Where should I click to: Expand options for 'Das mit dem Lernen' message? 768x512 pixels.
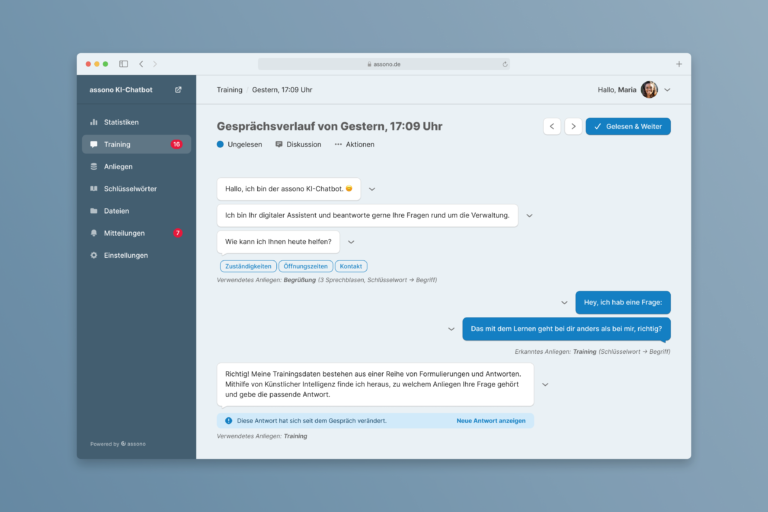click(451, 329)
